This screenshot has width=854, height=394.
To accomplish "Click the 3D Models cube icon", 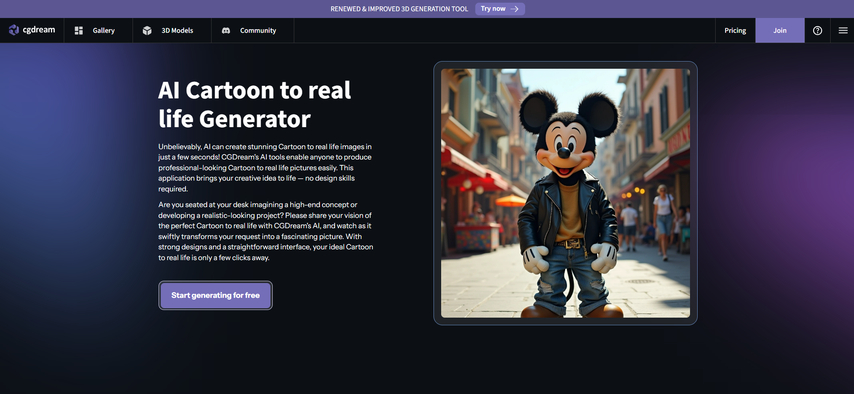I will coord(147,31).
